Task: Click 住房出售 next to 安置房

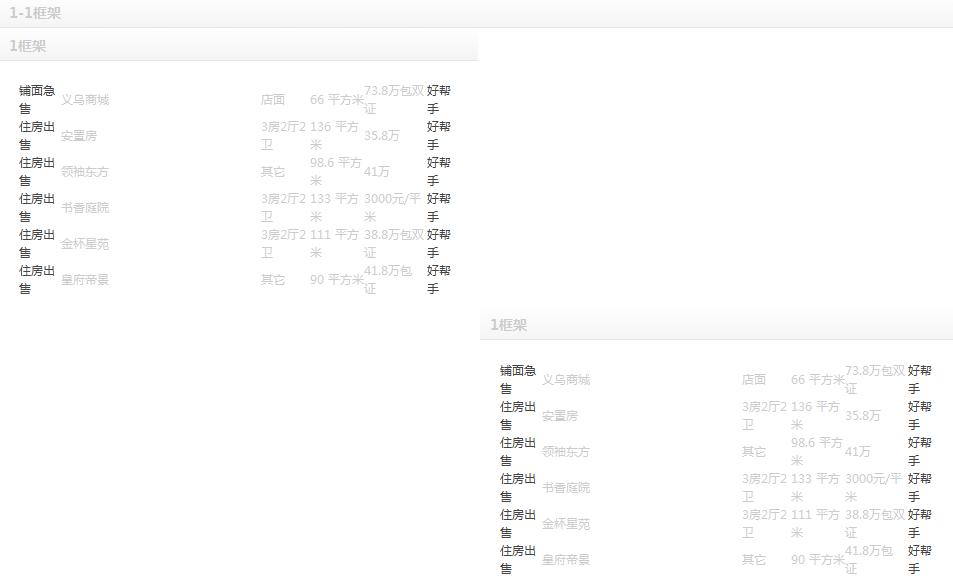Action: (x=36, y=135)
